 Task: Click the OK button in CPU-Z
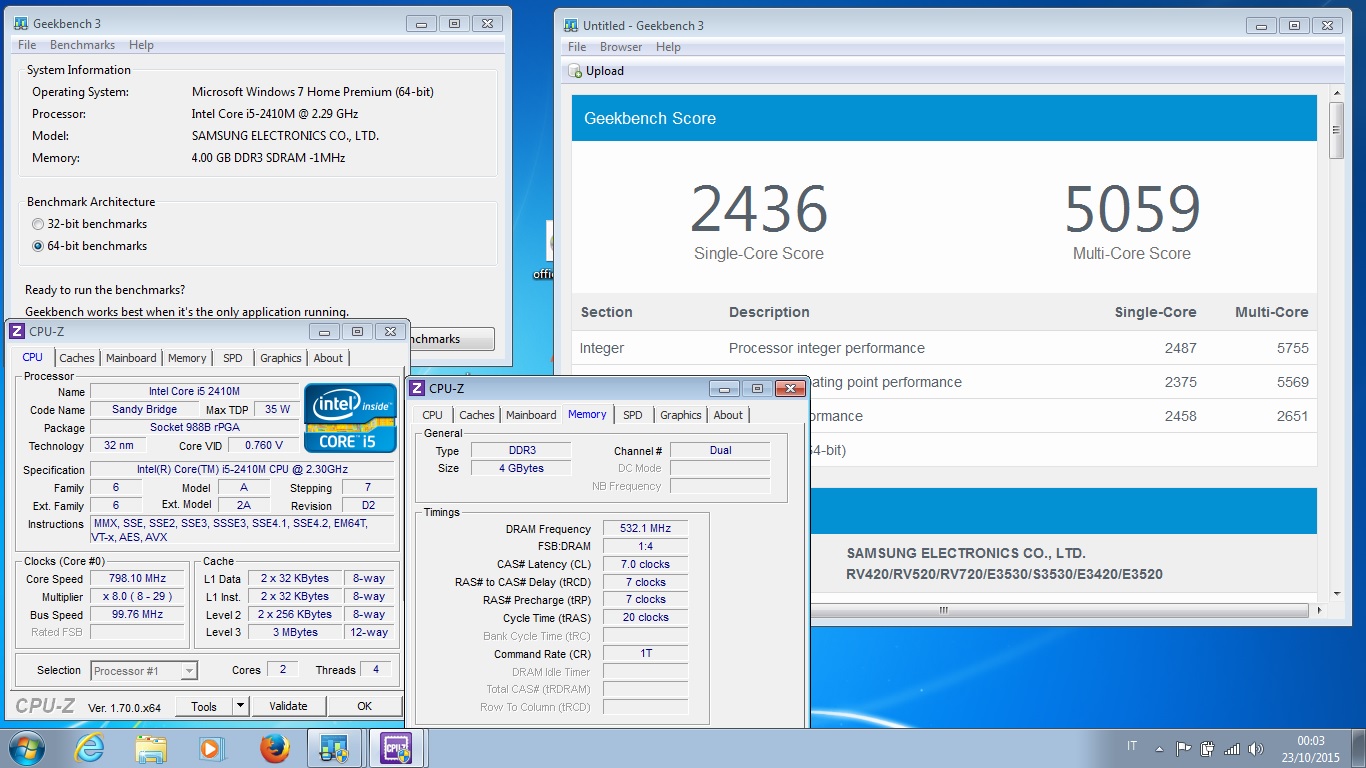[x=364, y=706]
